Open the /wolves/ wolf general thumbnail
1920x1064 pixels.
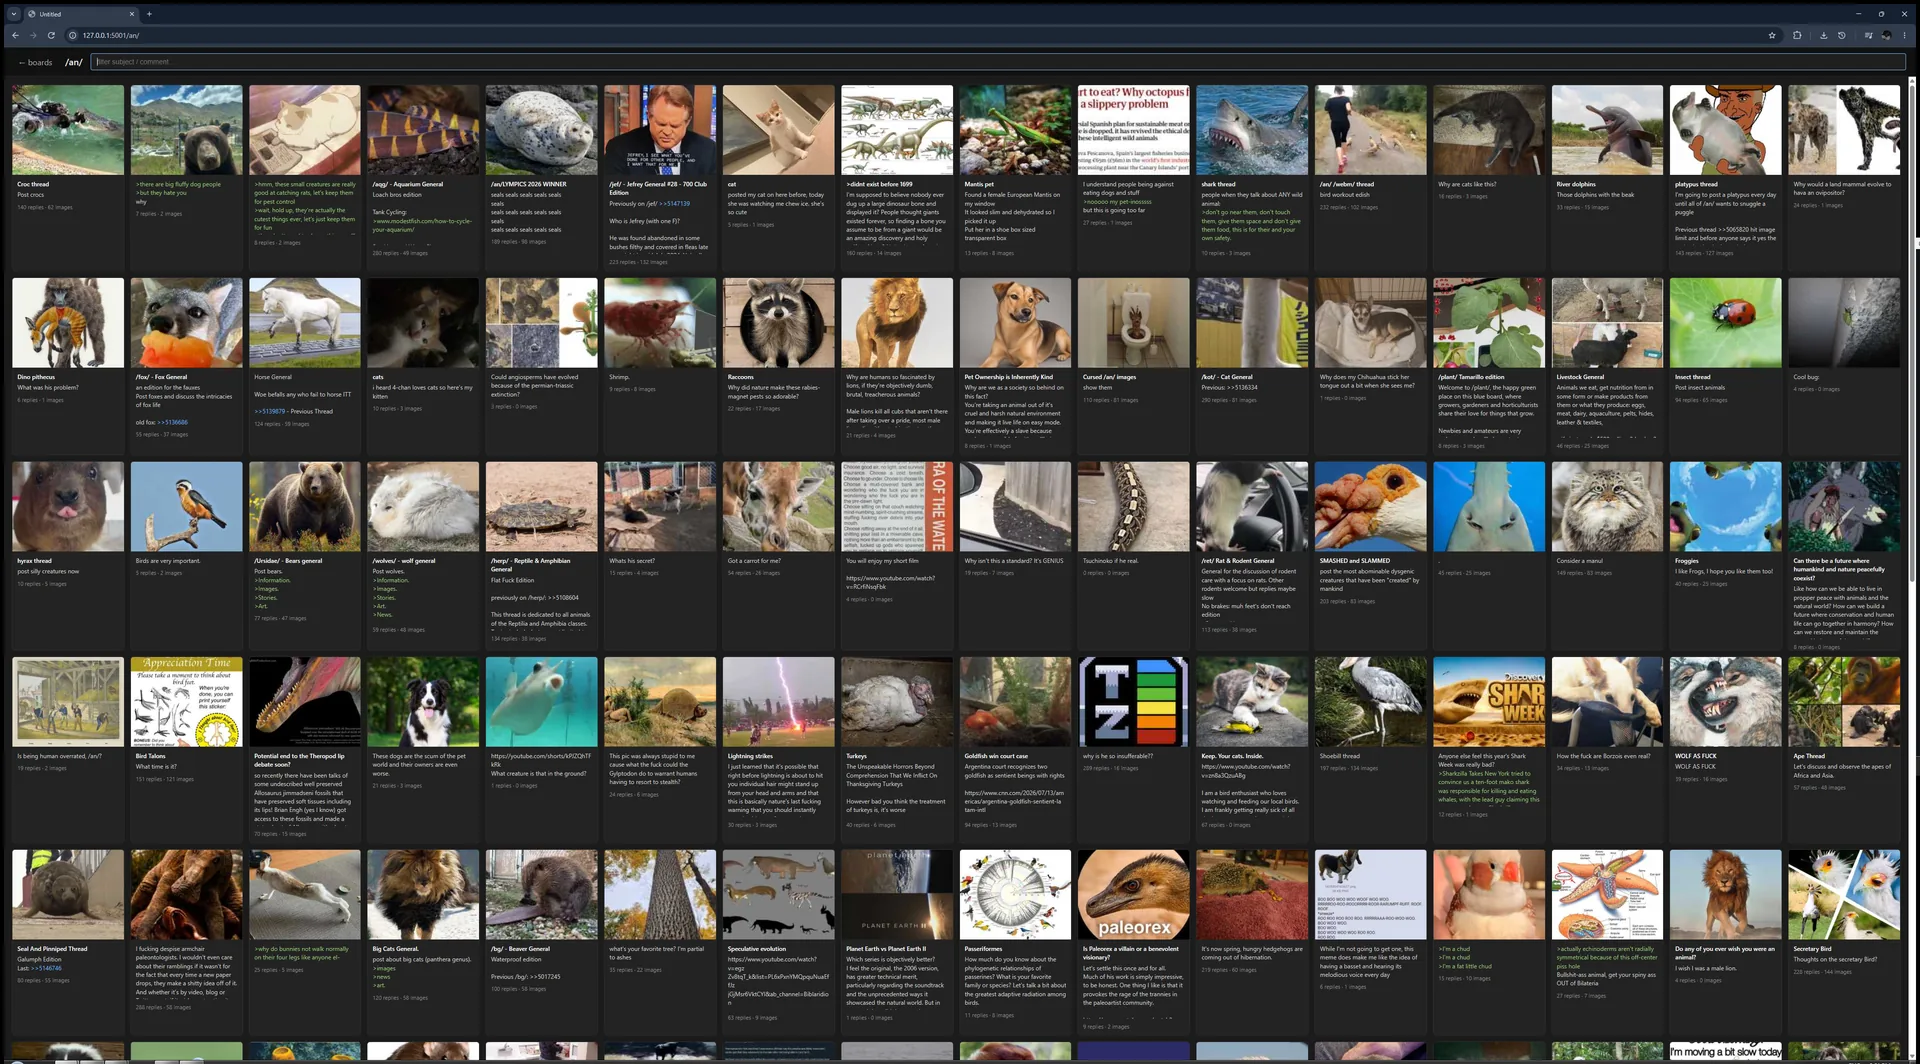click(423, 507)
